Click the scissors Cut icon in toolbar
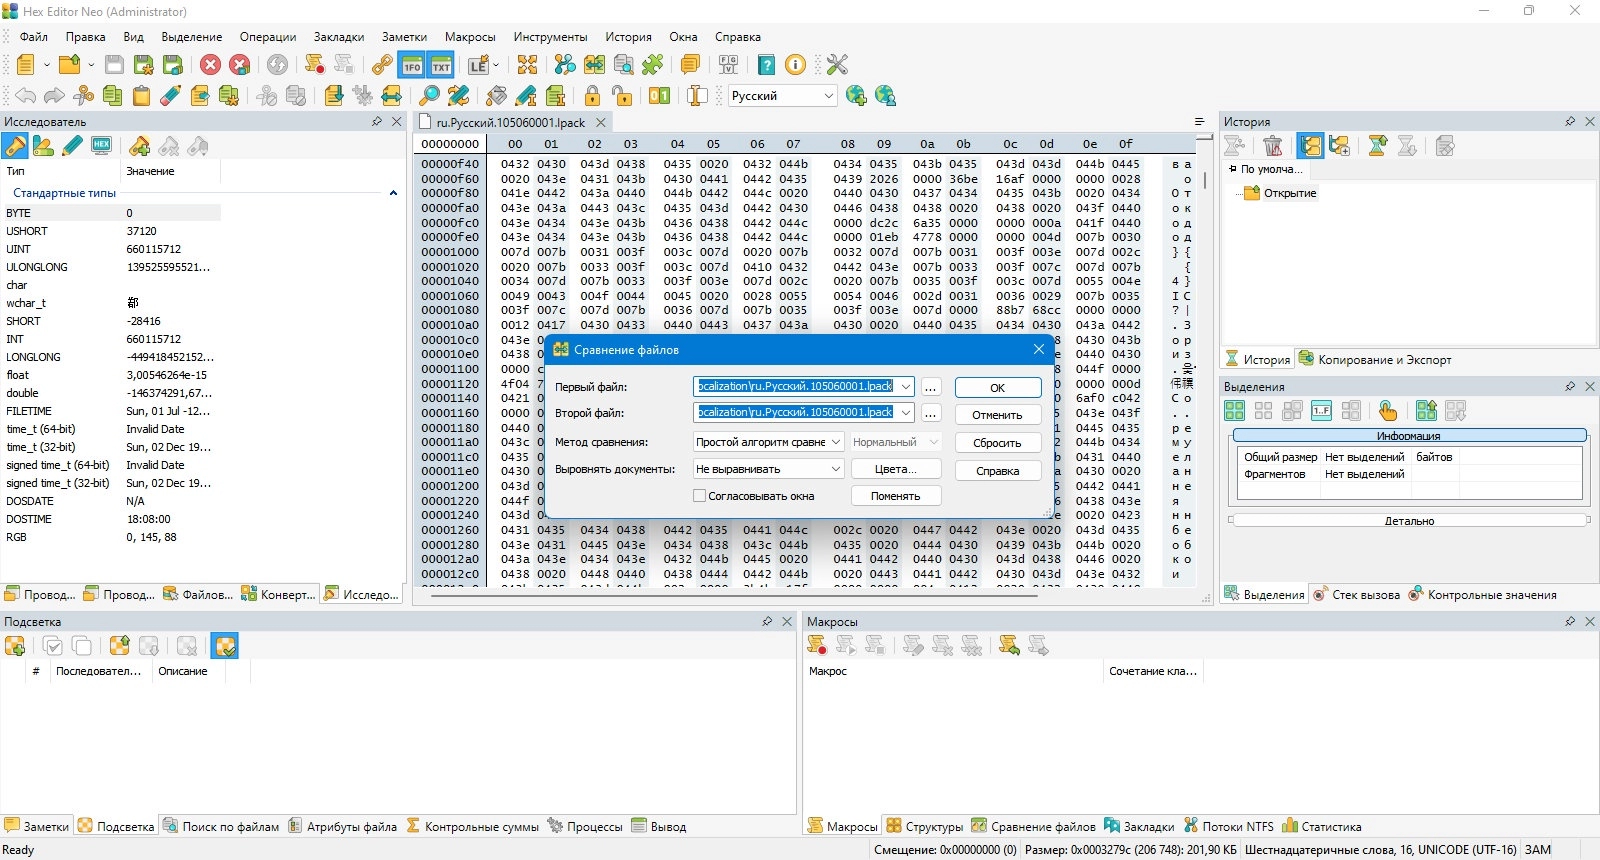 click(x=84, y=96)
